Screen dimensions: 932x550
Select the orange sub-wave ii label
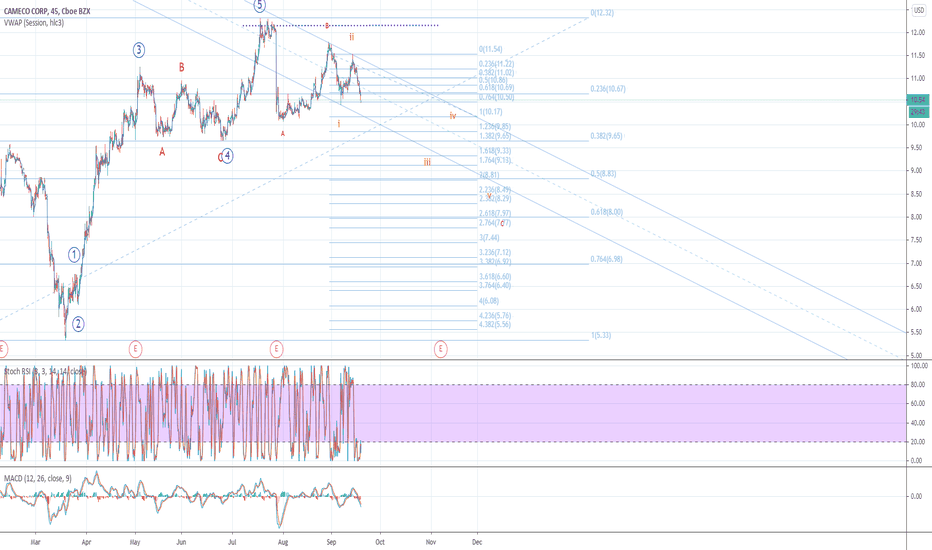click(x=351, y=37)
